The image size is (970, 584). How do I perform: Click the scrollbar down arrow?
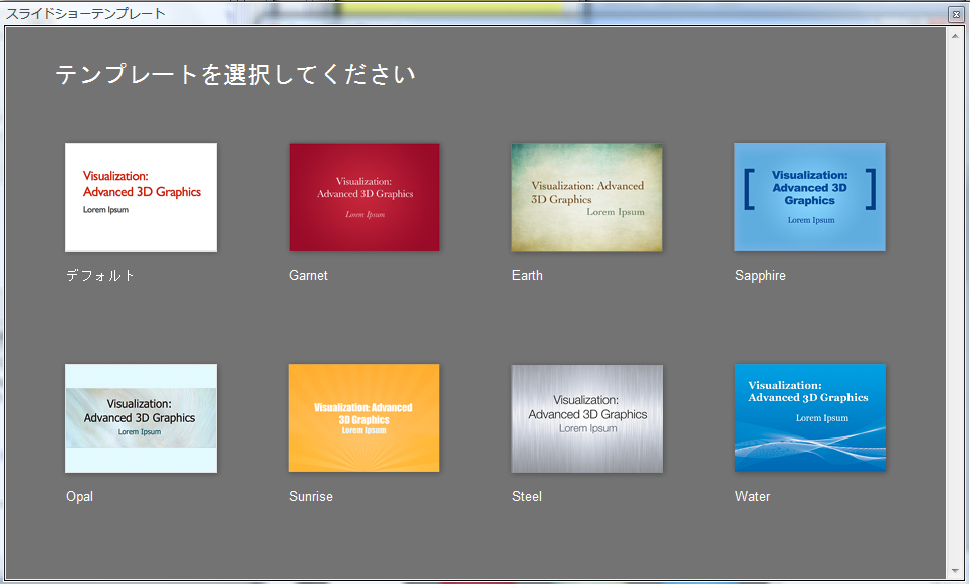click(956, 571)
